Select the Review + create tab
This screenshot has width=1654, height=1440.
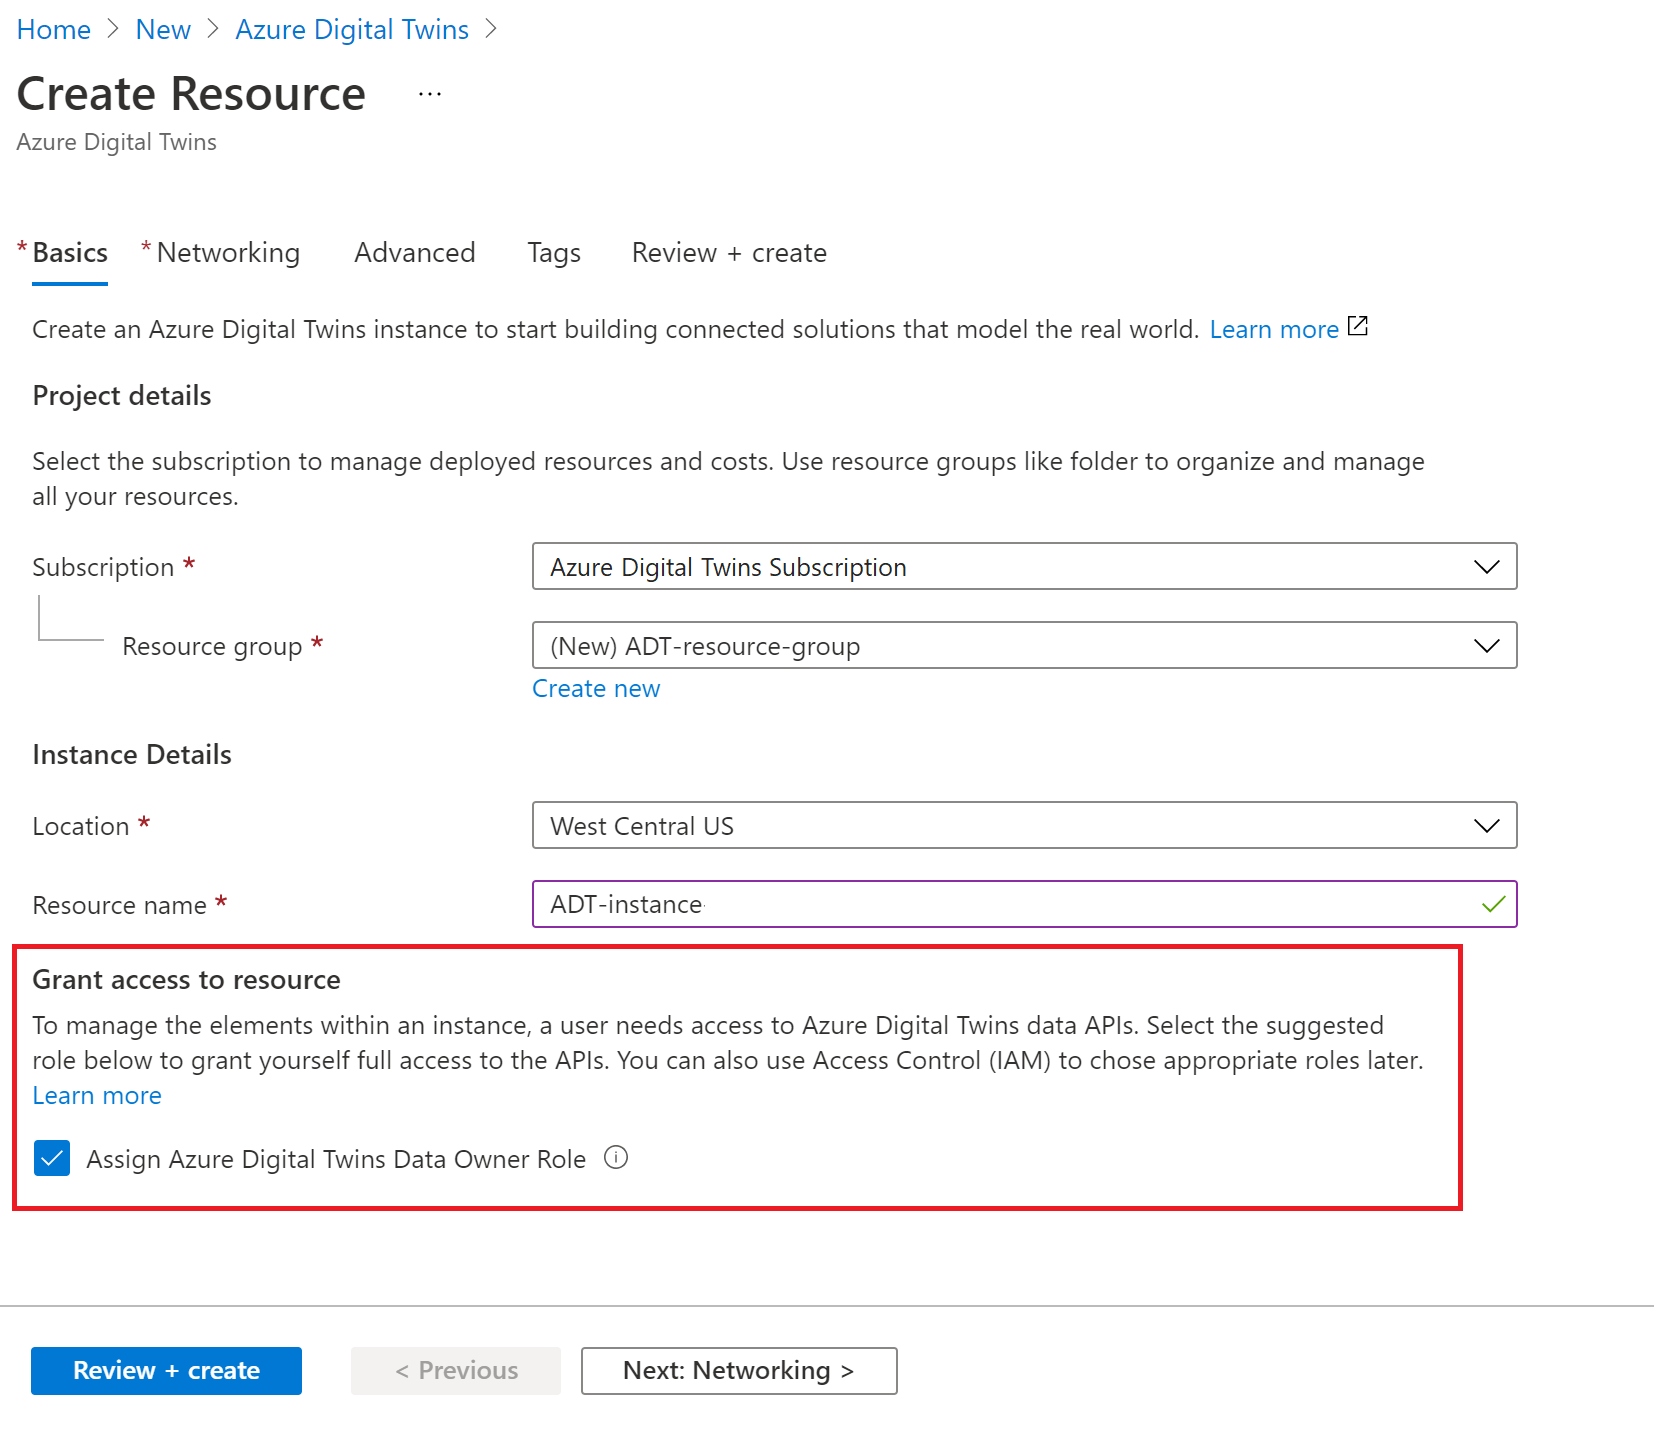pyautogui.click(x=729, y=253)
